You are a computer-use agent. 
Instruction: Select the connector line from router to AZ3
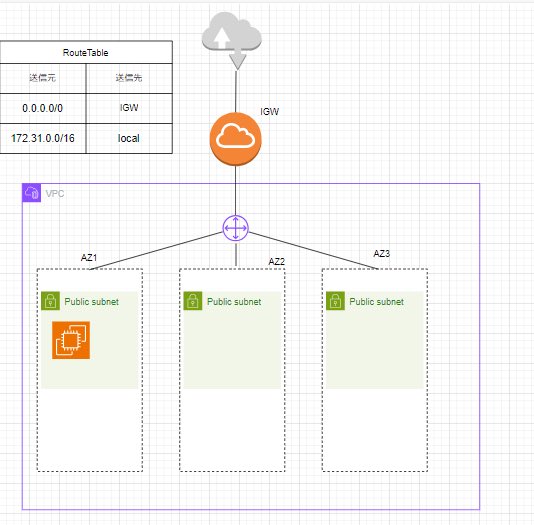pos(313,251)
